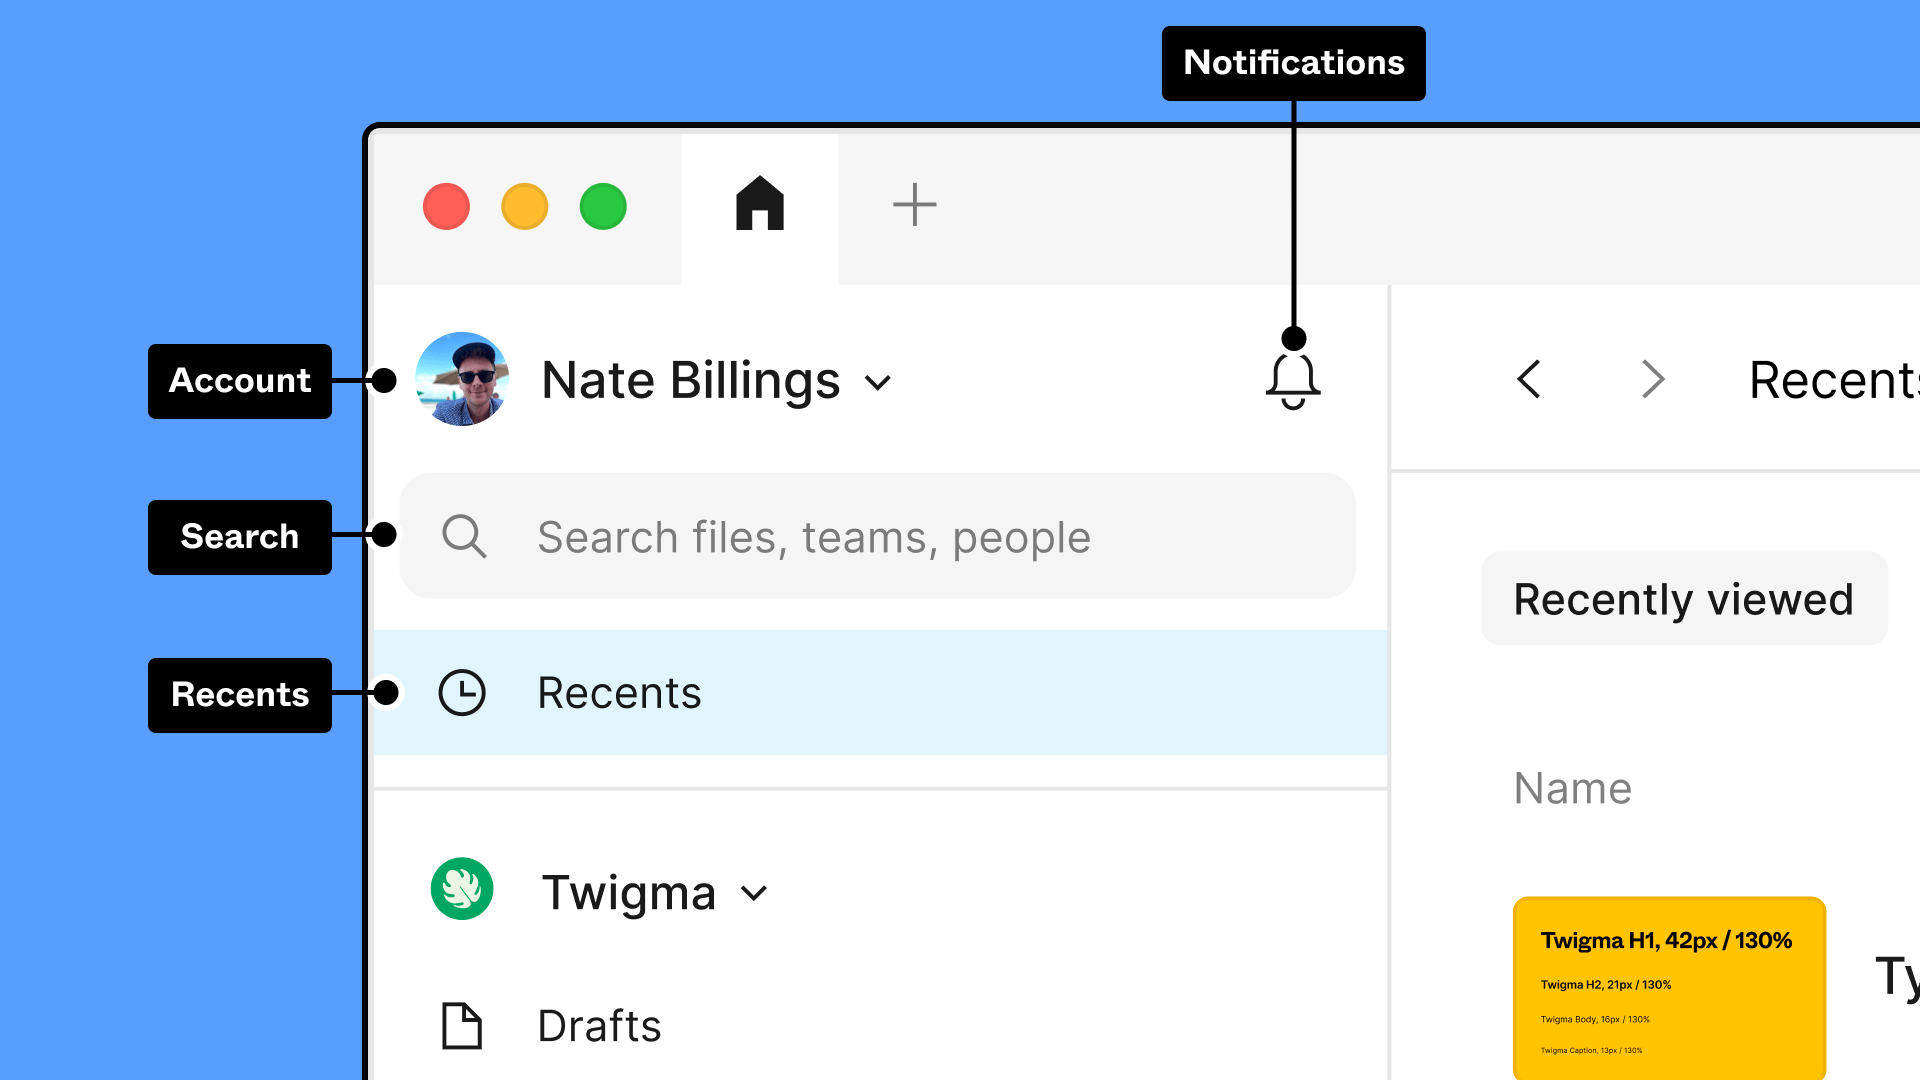This screenshot has height=1080, width=1920.
Task: Open notifications via the bell icon
Action: [1293, 380]
